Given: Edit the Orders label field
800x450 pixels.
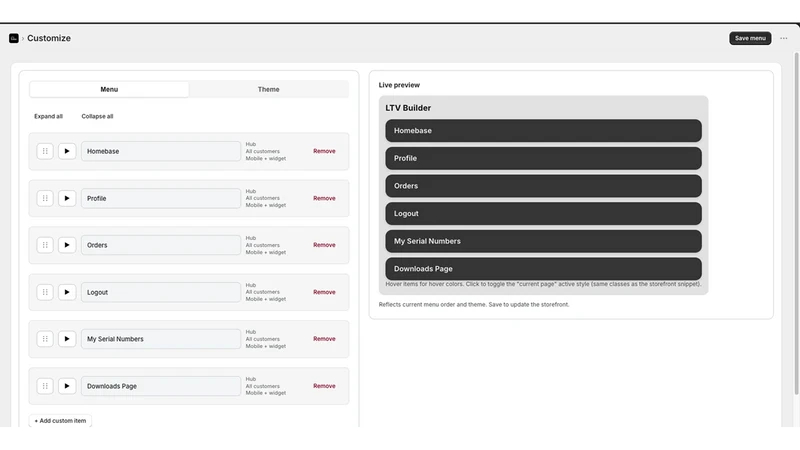Looking at the screenshot, I should pyautogui.click(x=161, y=245).
